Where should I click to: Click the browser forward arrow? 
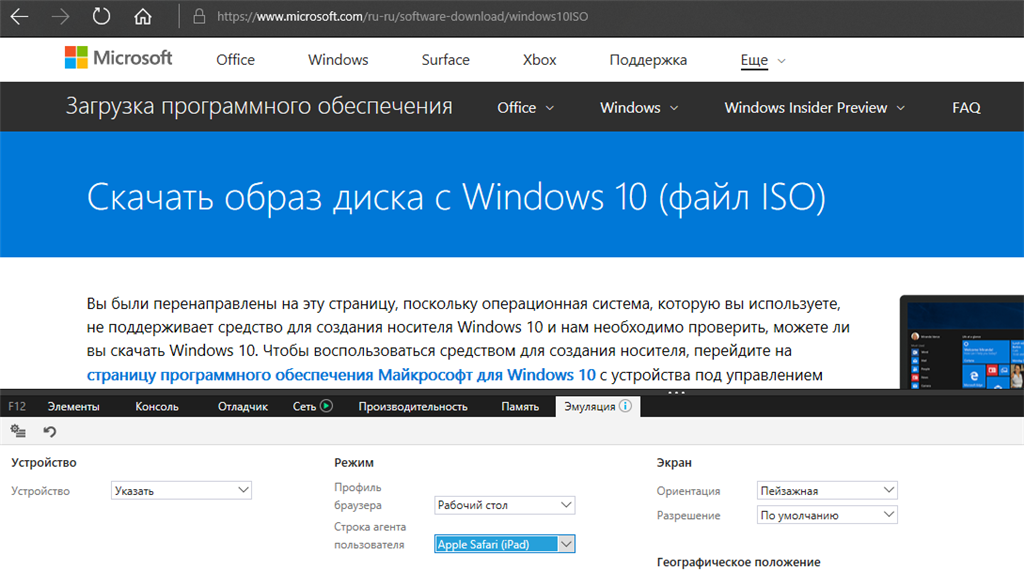[61, 16]
